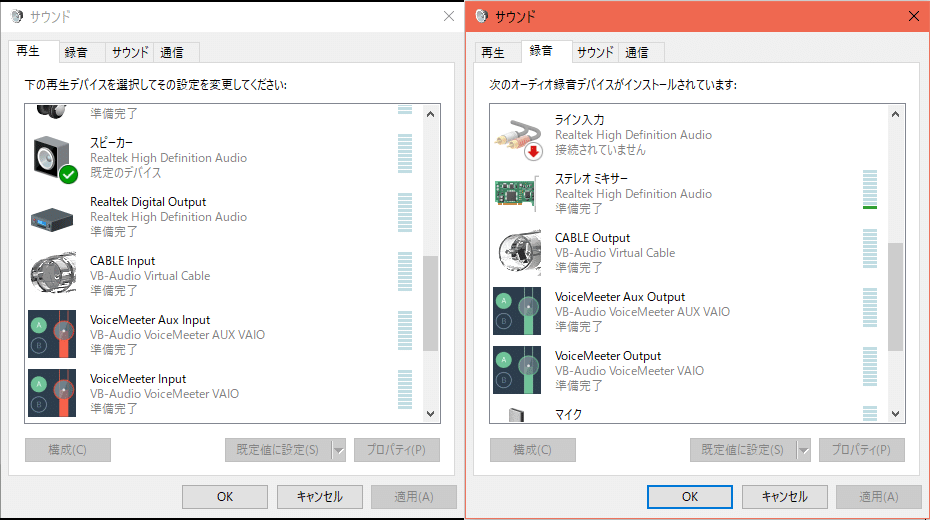This screenshot has width=930, height=520.
Task: Click OK in the right recording window
Action: [690, 497]
